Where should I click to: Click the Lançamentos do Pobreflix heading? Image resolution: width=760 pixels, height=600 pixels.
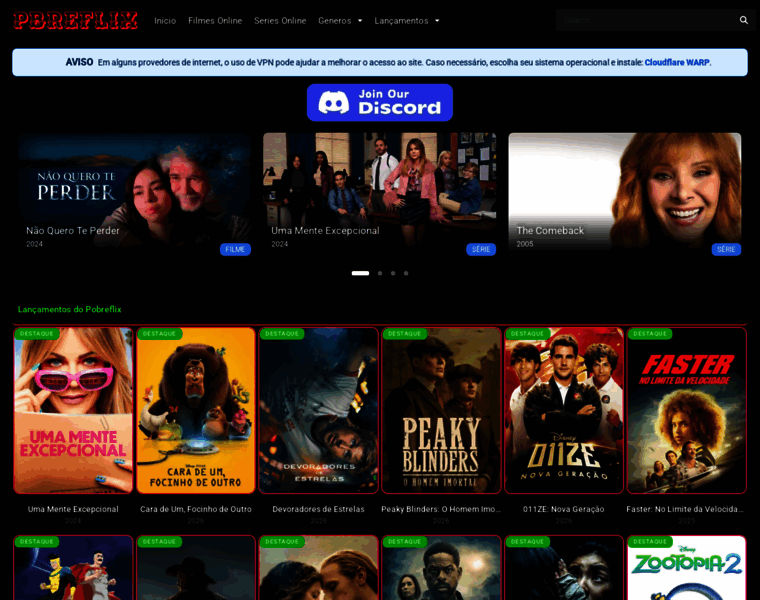[x=70, y=309]
